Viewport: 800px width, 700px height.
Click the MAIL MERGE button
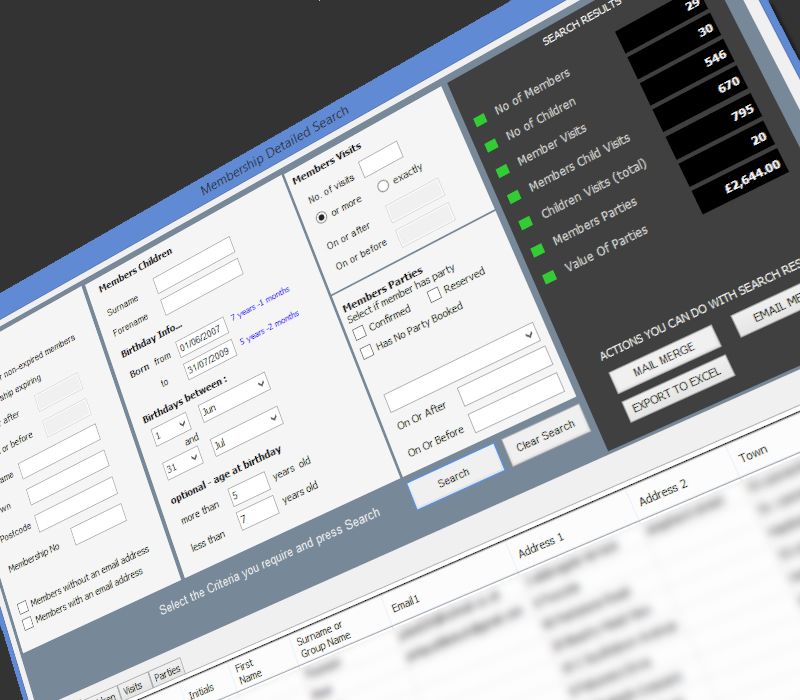665,360
